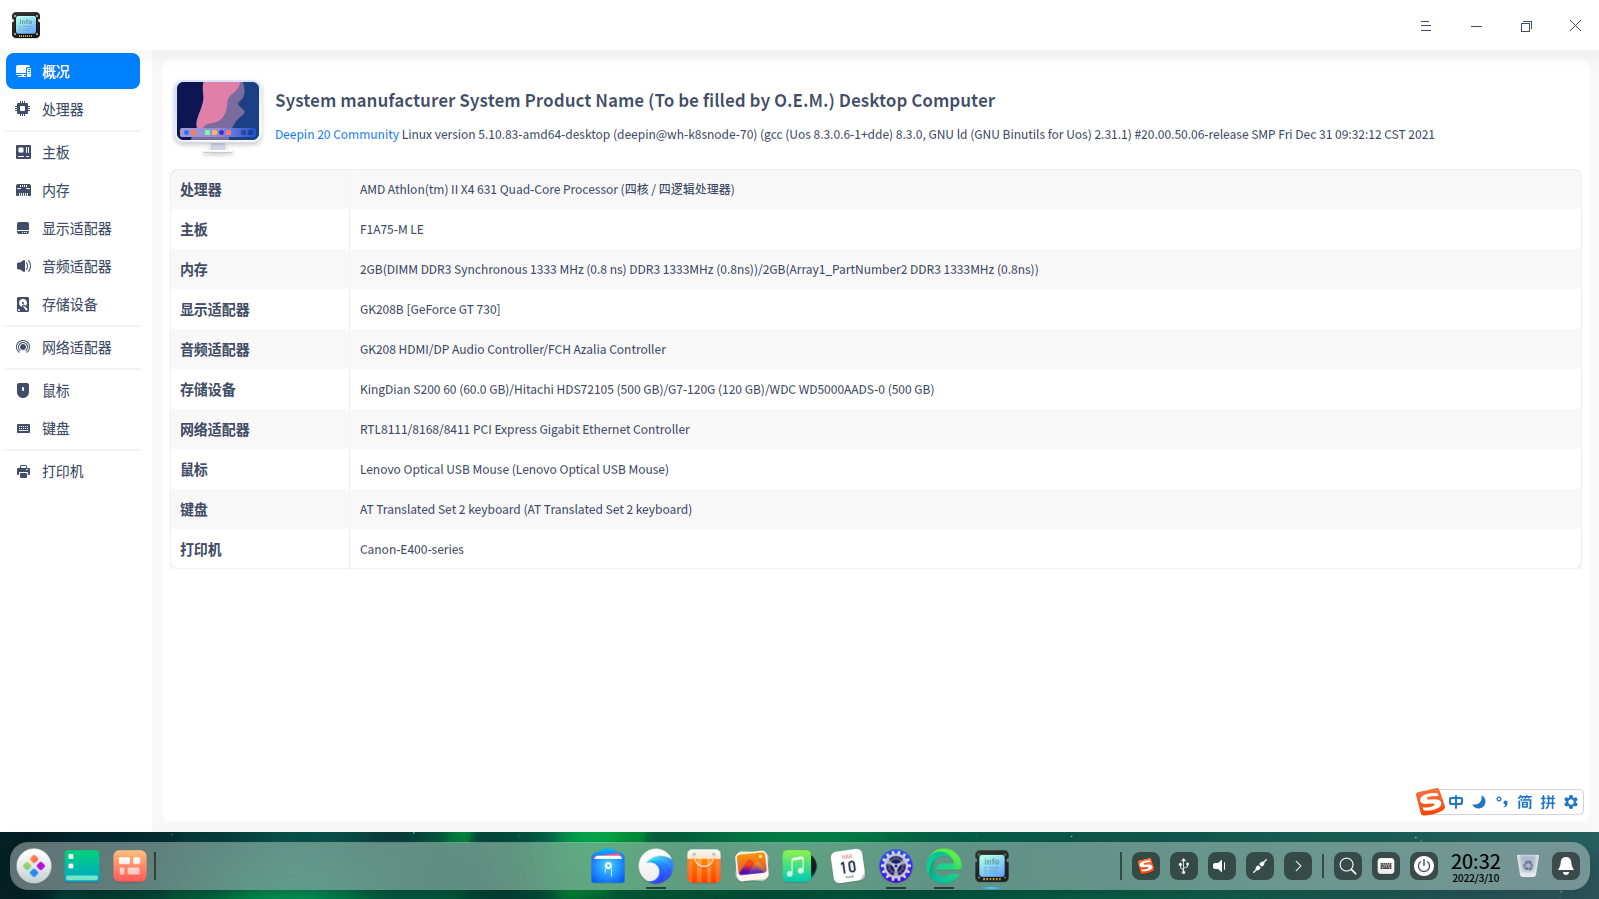1599x899 pixels.
Task: Close the Device Manager window
Action: click(x=1575, y=26)
